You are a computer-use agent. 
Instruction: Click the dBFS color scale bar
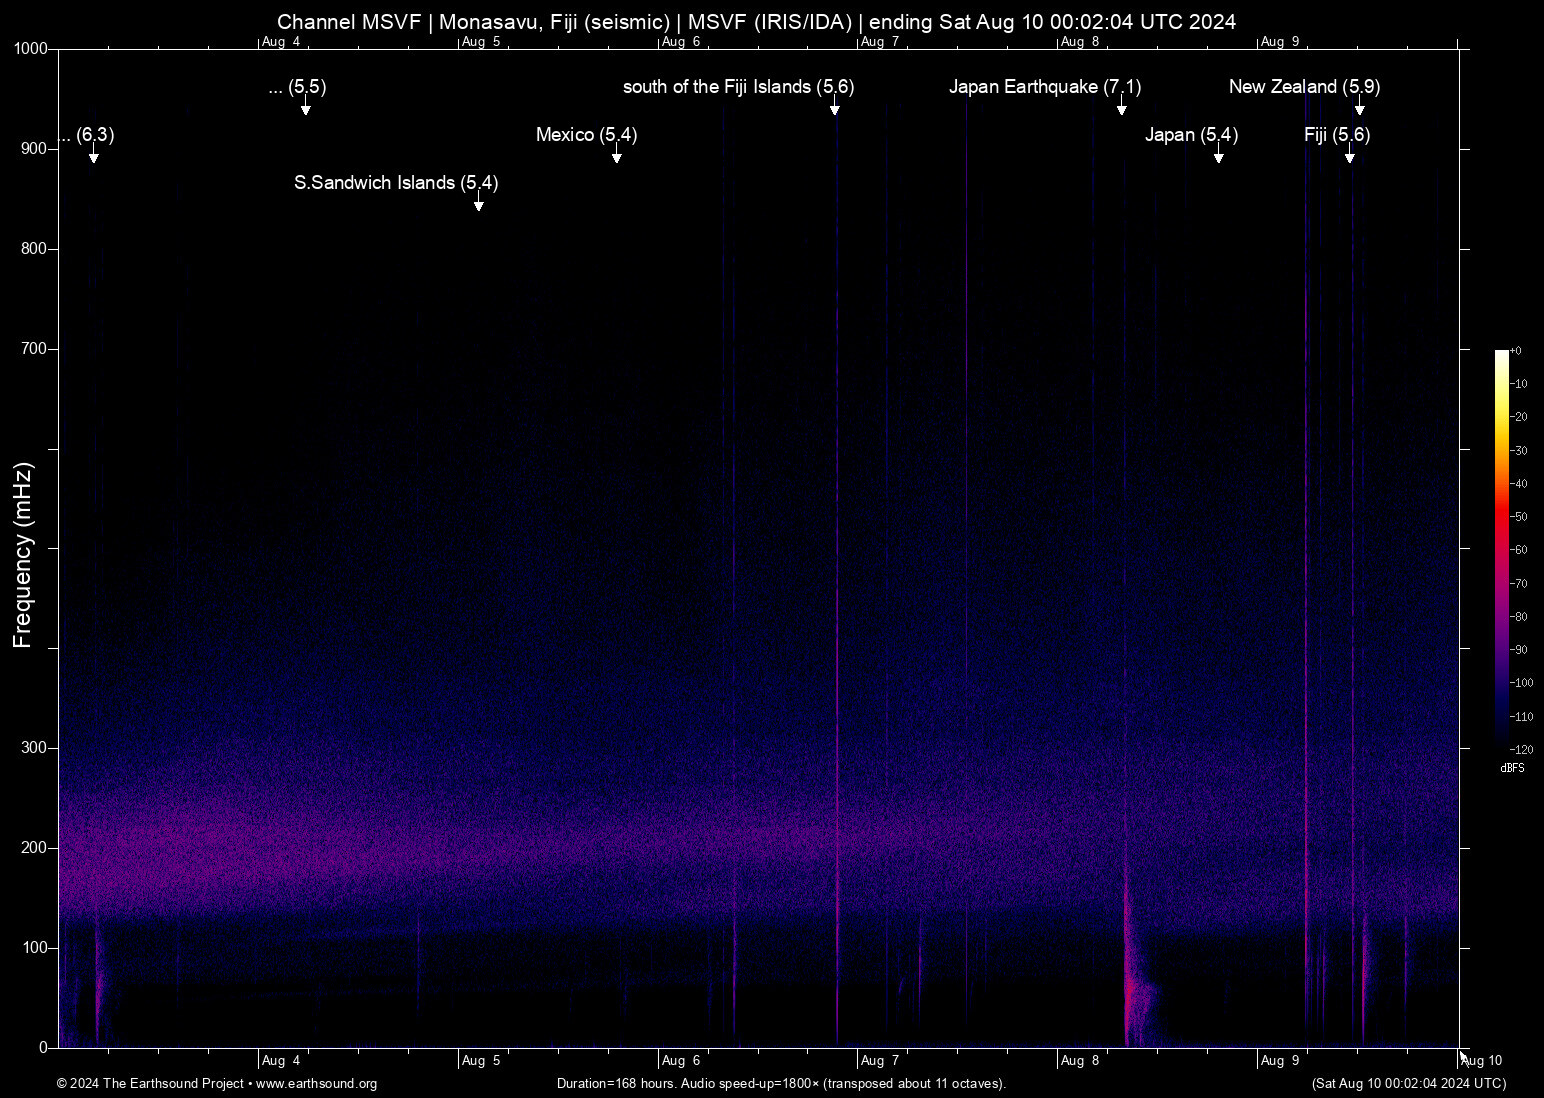1501,549
